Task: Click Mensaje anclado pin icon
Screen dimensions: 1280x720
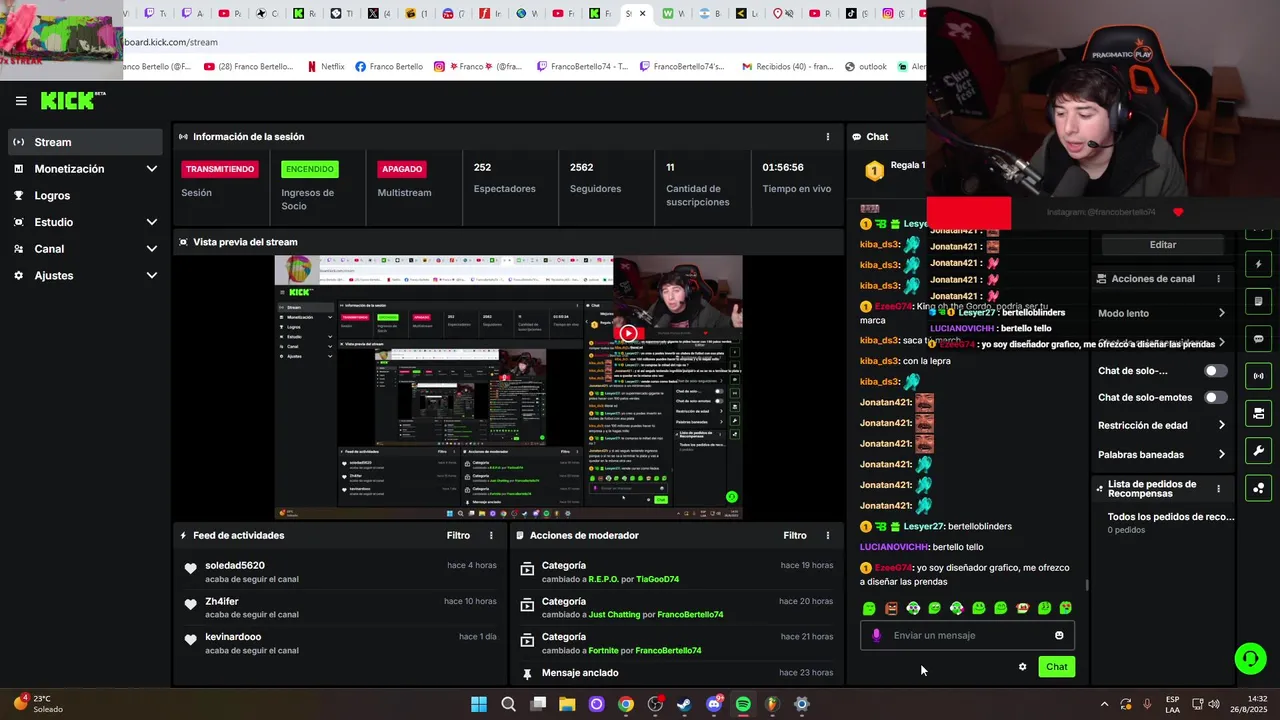Action: pyautogui.click(x=527, y=675)
